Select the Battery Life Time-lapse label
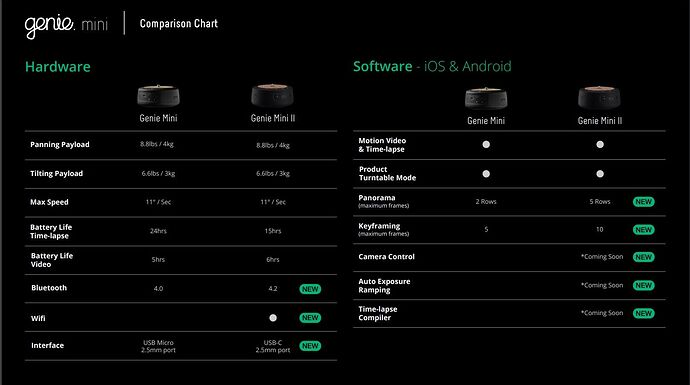690x385 pixels. tap(51, 231)
